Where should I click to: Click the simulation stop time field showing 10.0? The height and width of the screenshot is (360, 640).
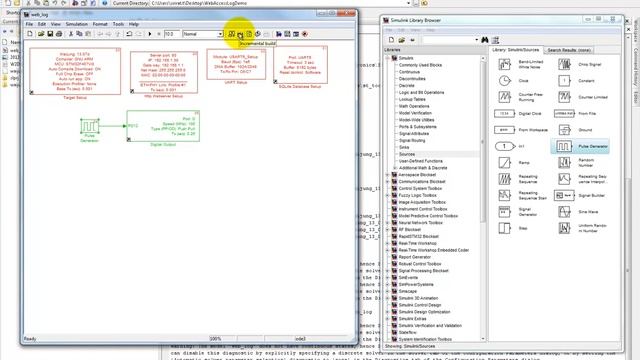tap(172, 34)
